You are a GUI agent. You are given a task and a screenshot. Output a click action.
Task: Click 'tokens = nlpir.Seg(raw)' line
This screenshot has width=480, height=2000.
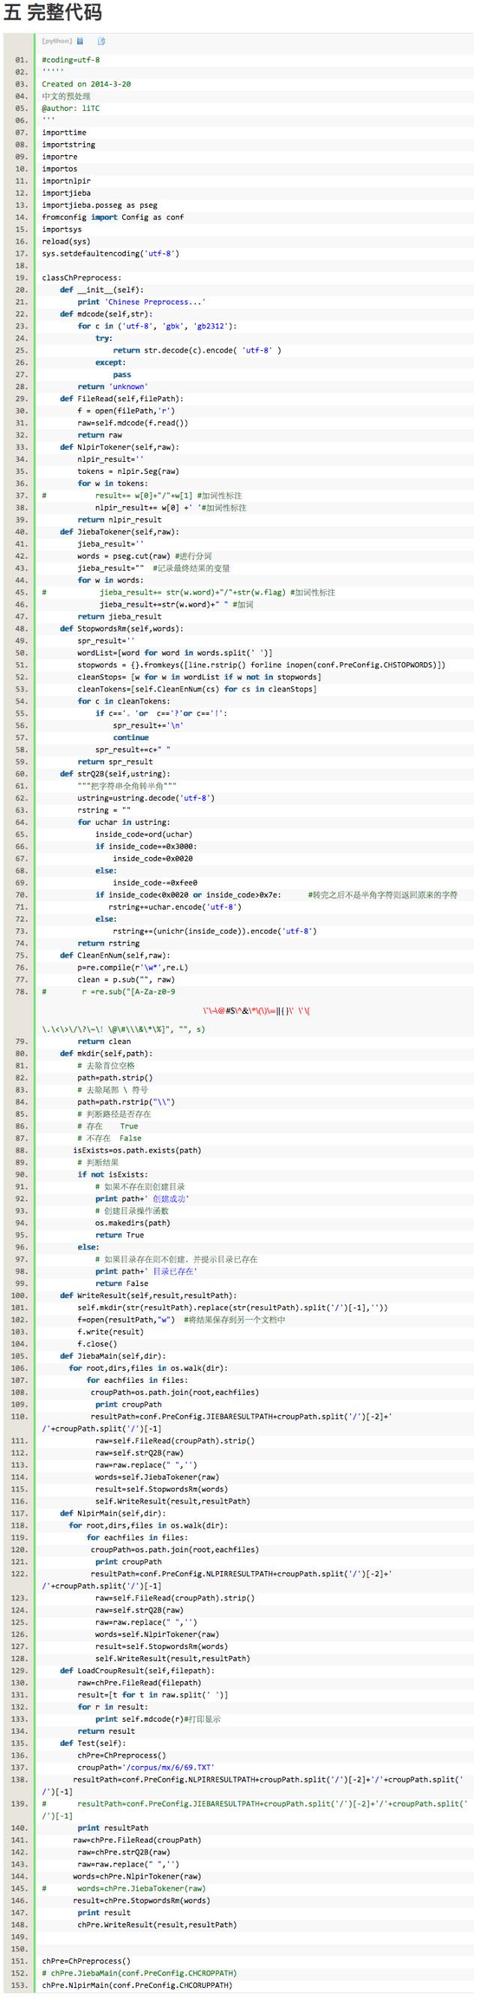click(128, 470)
